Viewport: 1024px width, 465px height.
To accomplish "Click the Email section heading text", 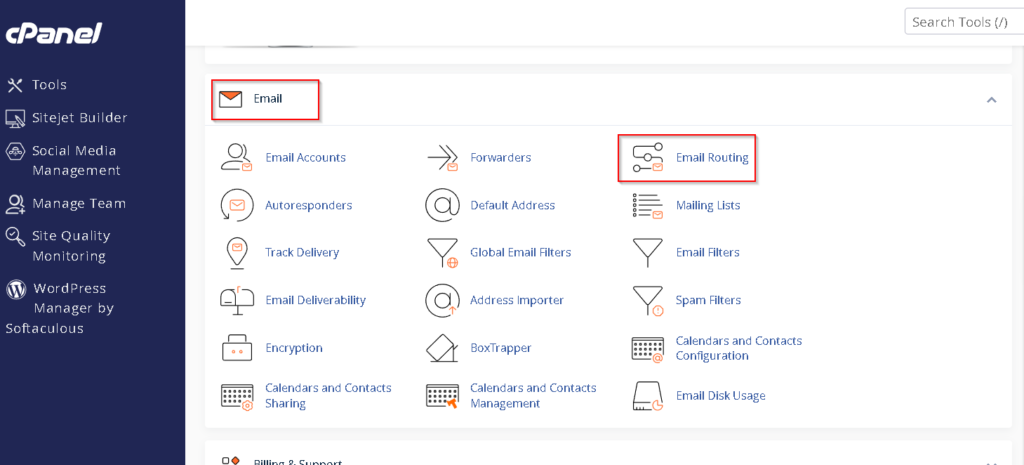I will [268, 99].
